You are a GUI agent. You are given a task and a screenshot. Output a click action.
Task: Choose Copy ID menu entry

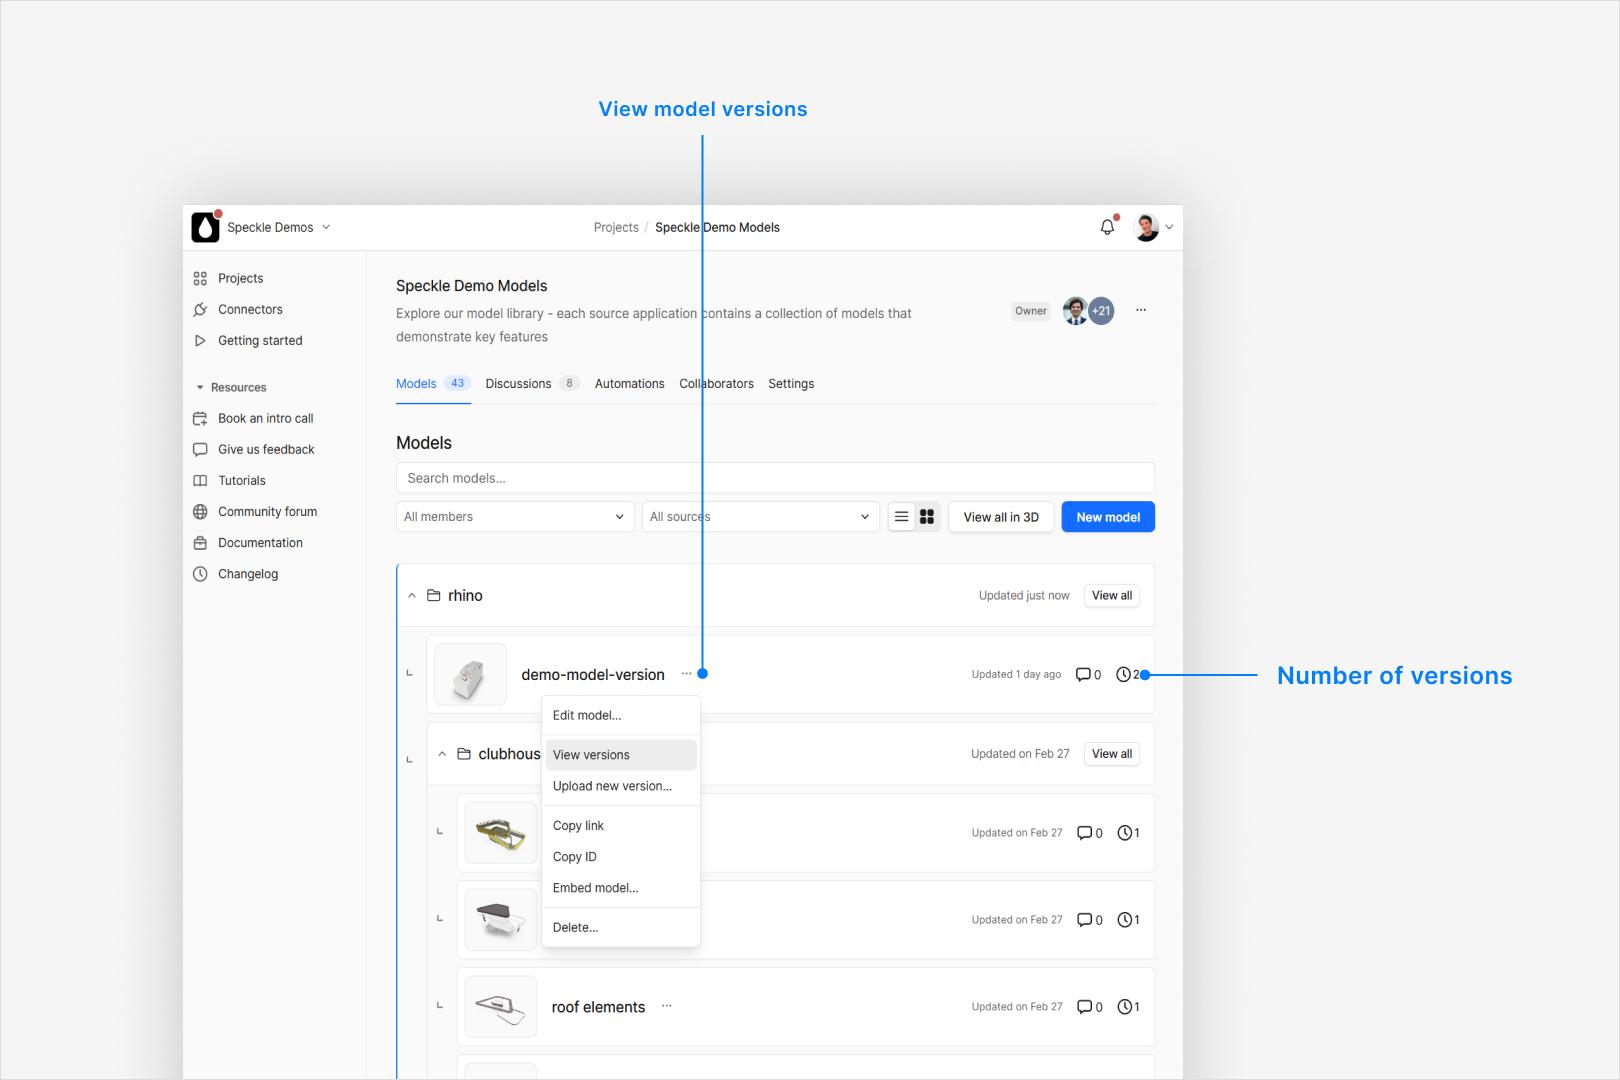[621, 856]
